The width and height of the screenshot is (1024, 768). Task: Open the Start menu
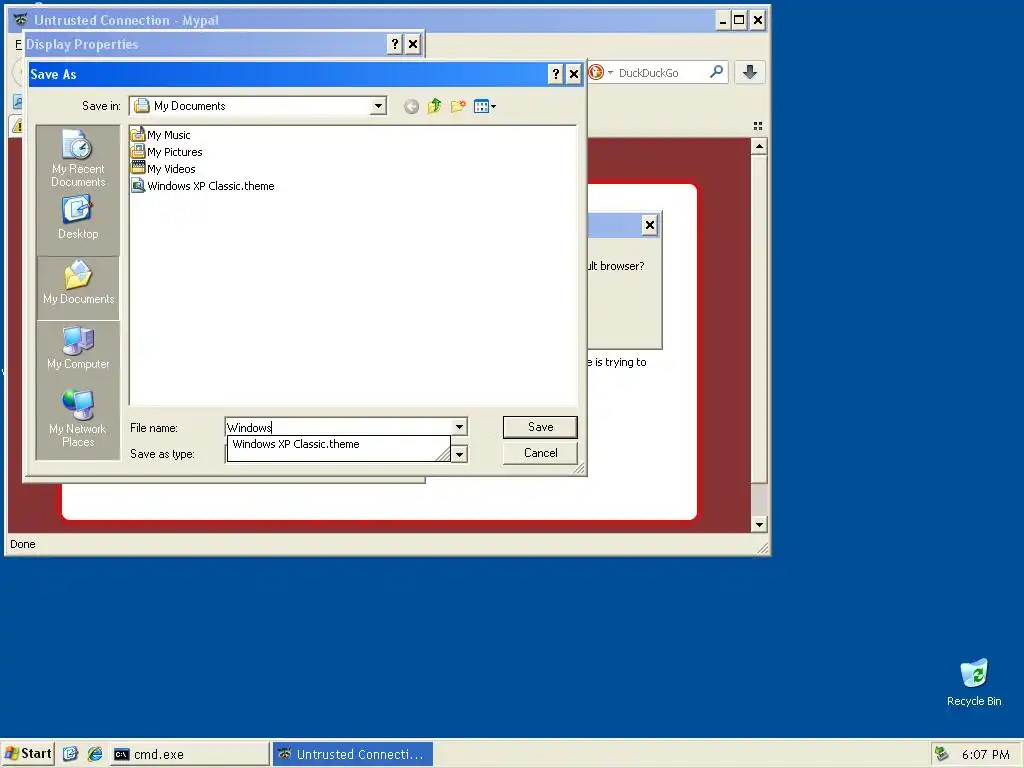coord(28,754)
